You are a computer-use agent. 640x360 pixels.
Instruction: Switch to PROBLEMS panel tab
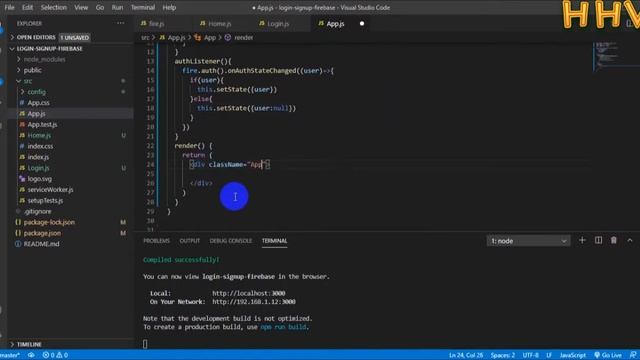(x=156, y=241)
